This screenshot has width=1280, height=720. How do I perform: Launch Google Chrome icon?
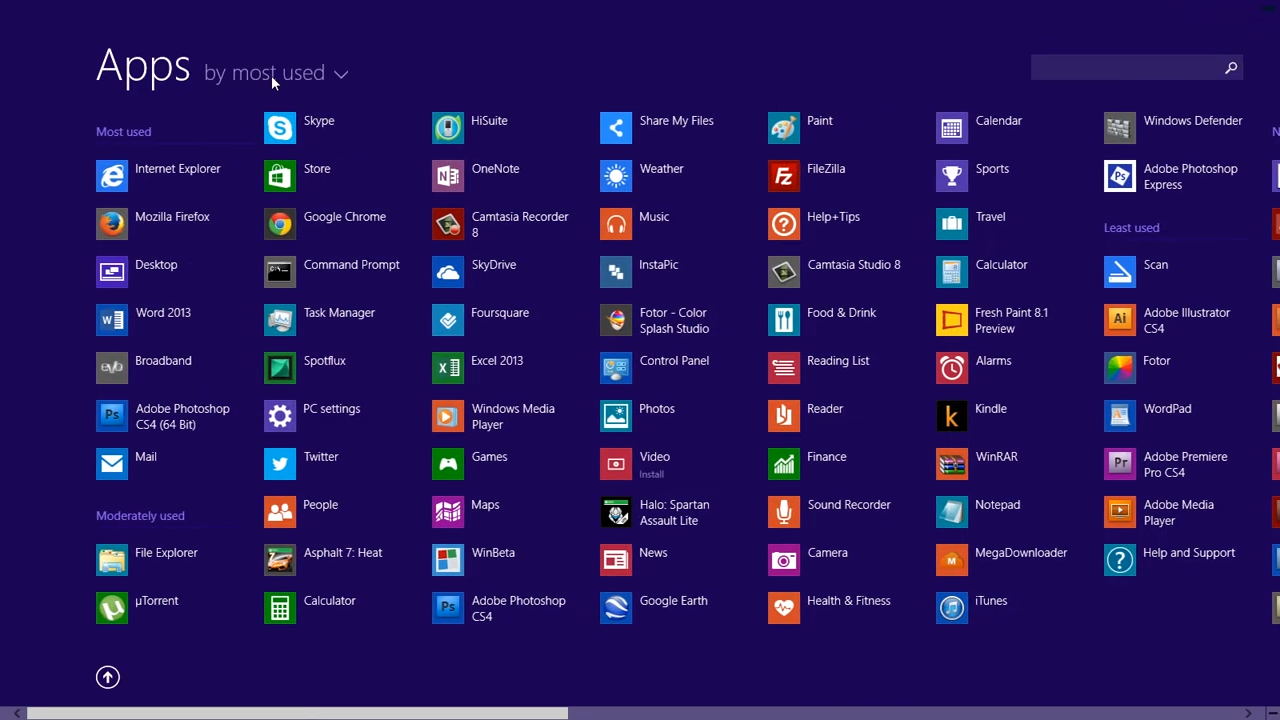280,224
